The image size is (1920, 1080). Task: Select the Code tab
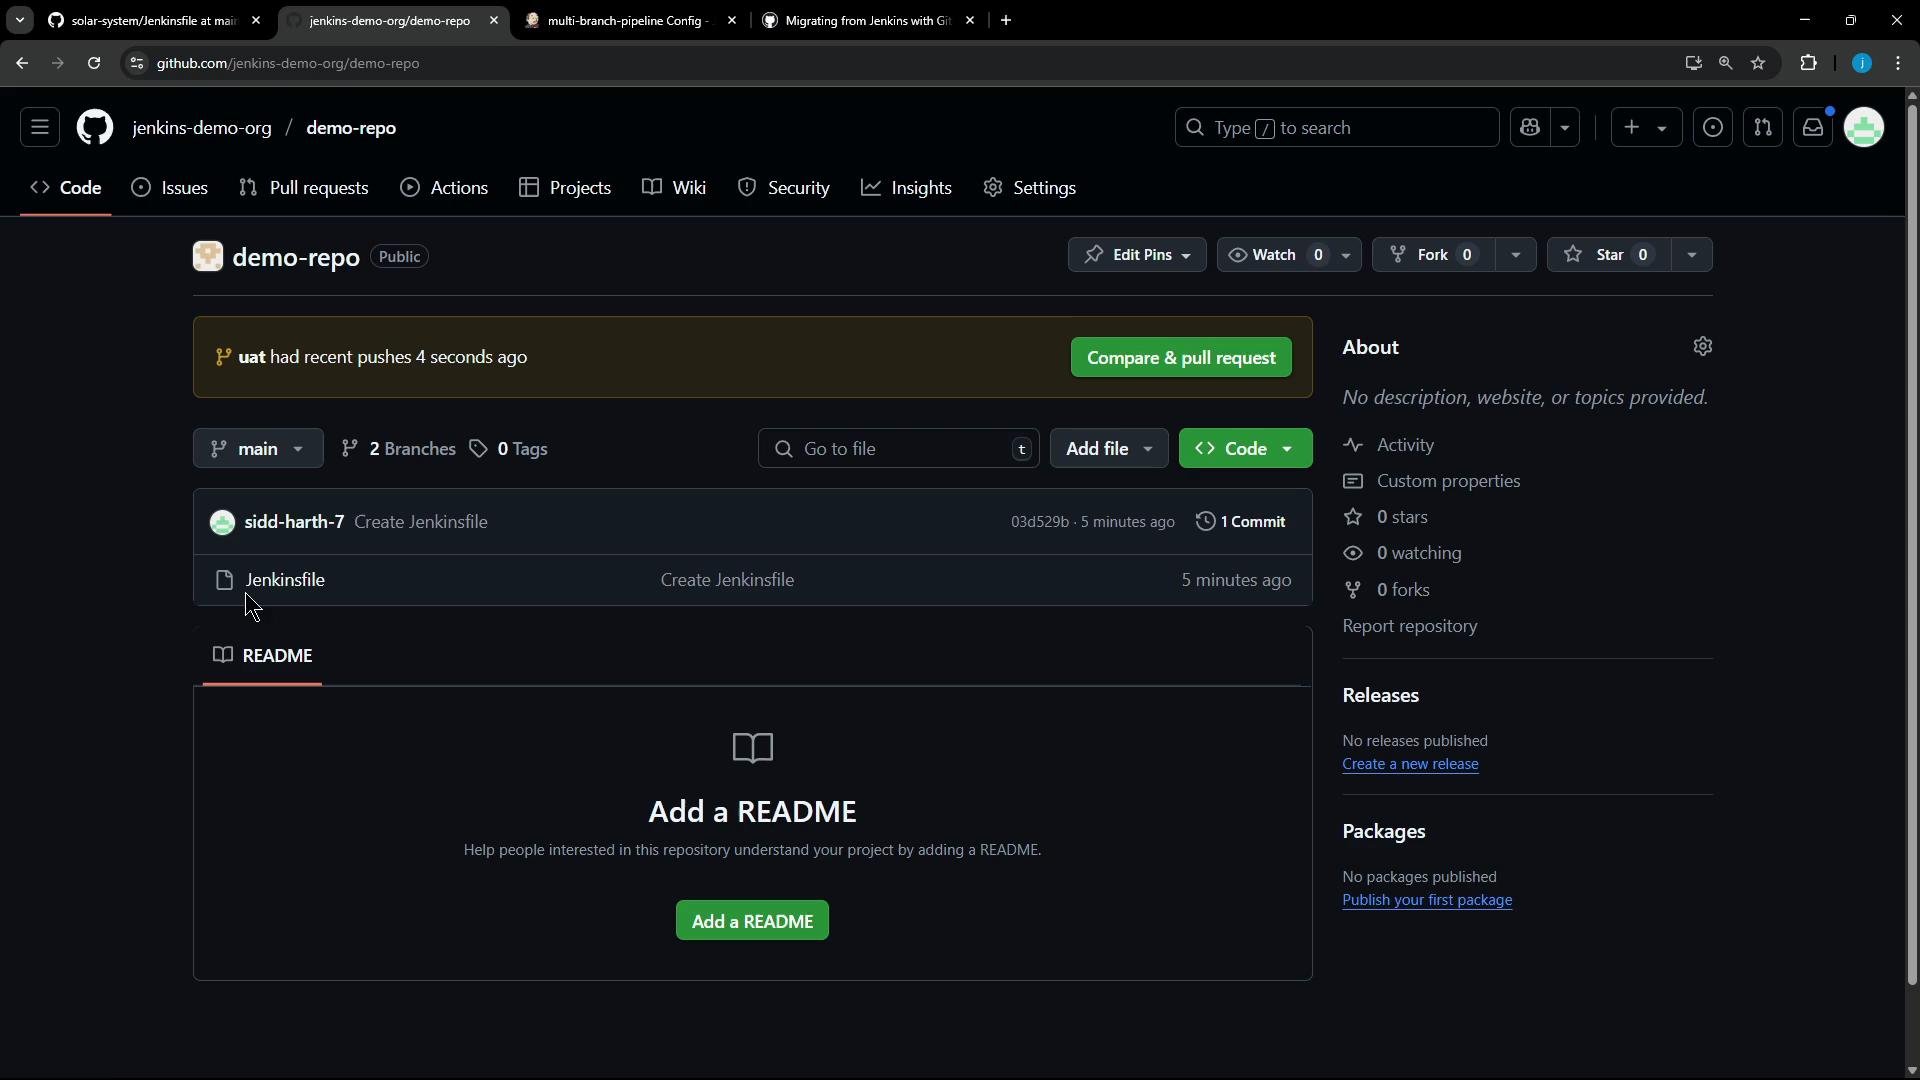[x=66, y=188]
